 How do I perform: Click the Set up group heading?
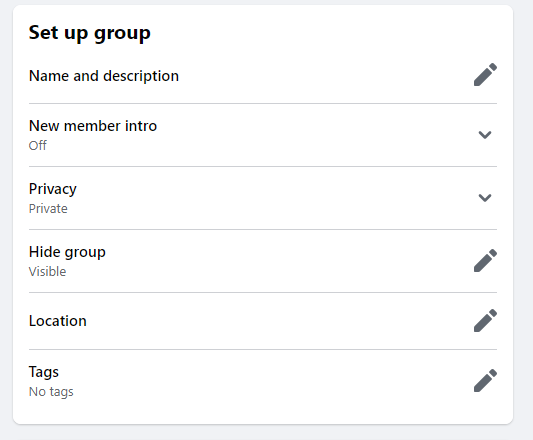(x=90, y=33)
